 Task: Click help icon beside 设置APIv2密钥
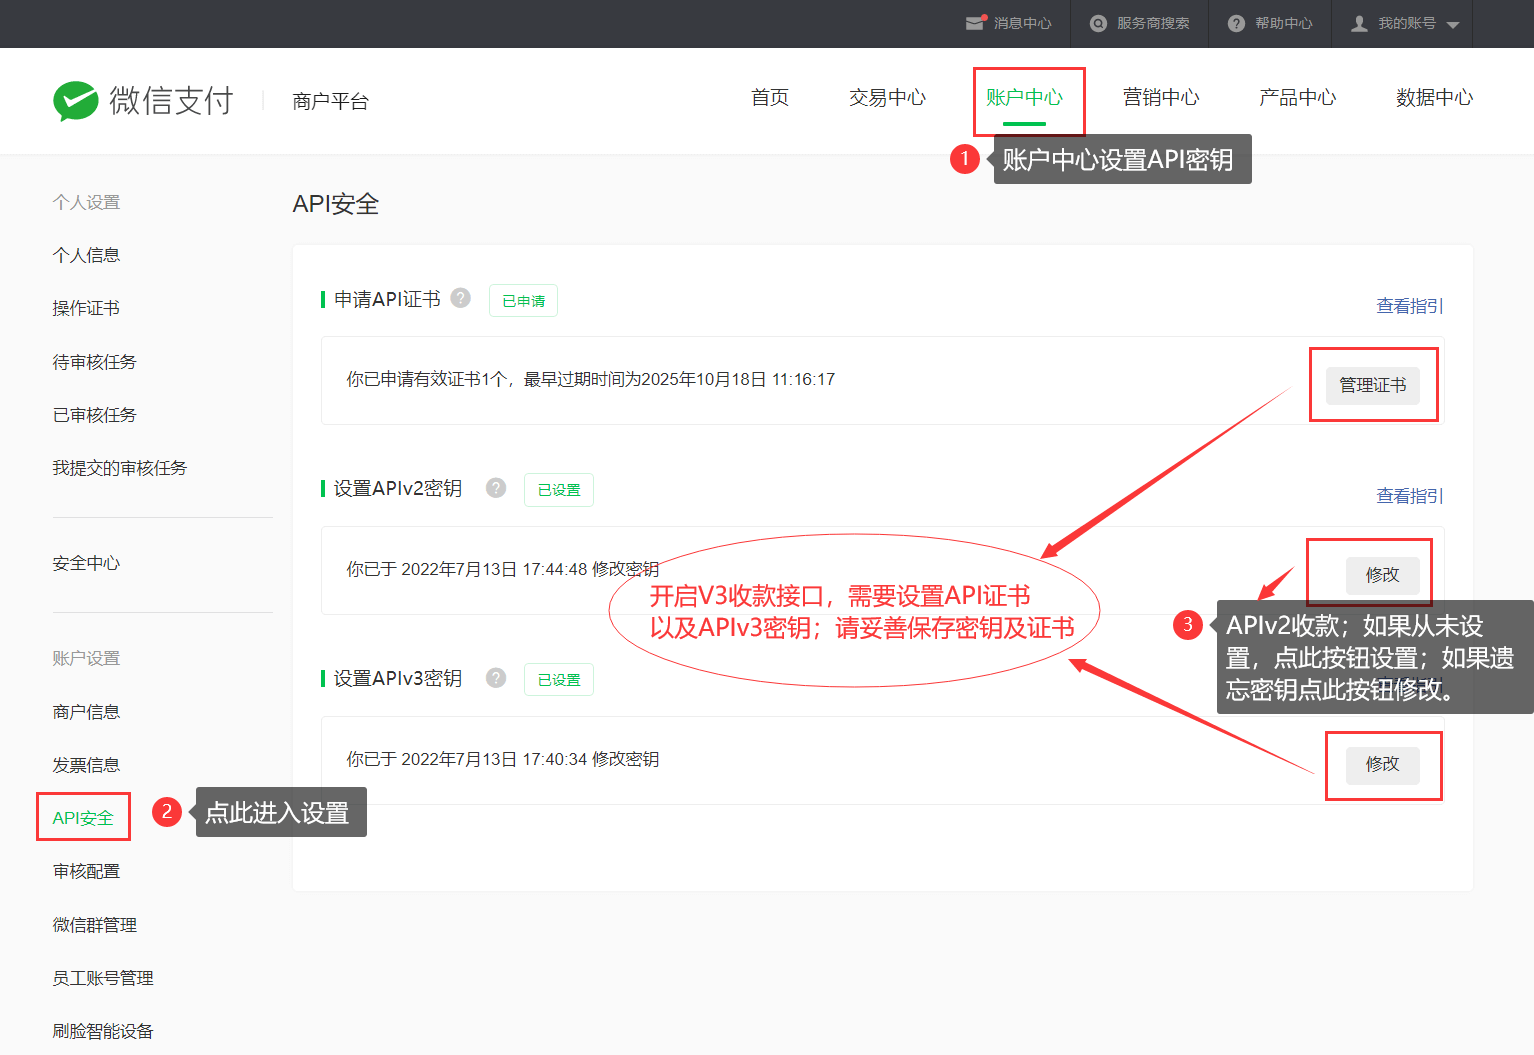click(496, 488)
